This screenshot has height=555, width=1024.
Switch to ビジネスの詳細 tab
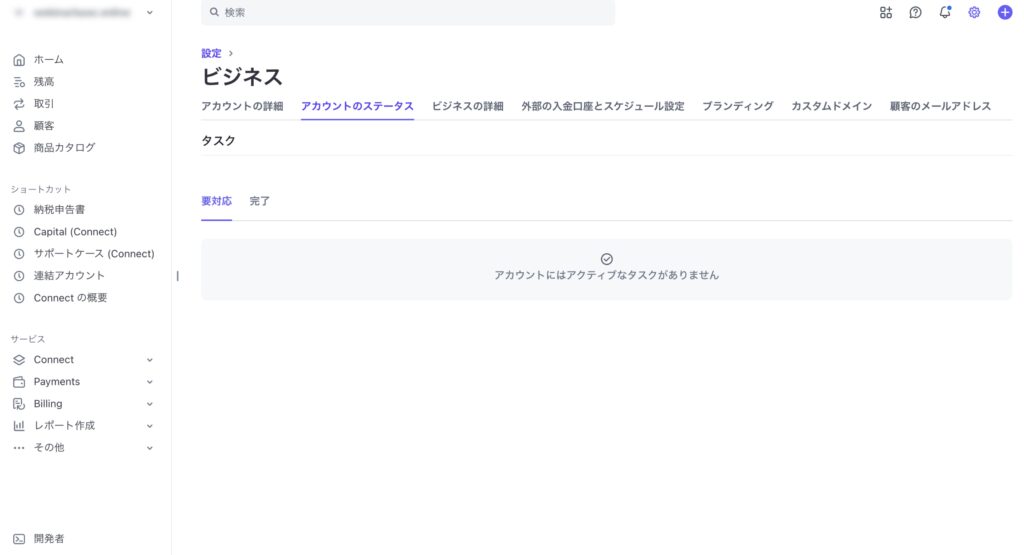467,106
